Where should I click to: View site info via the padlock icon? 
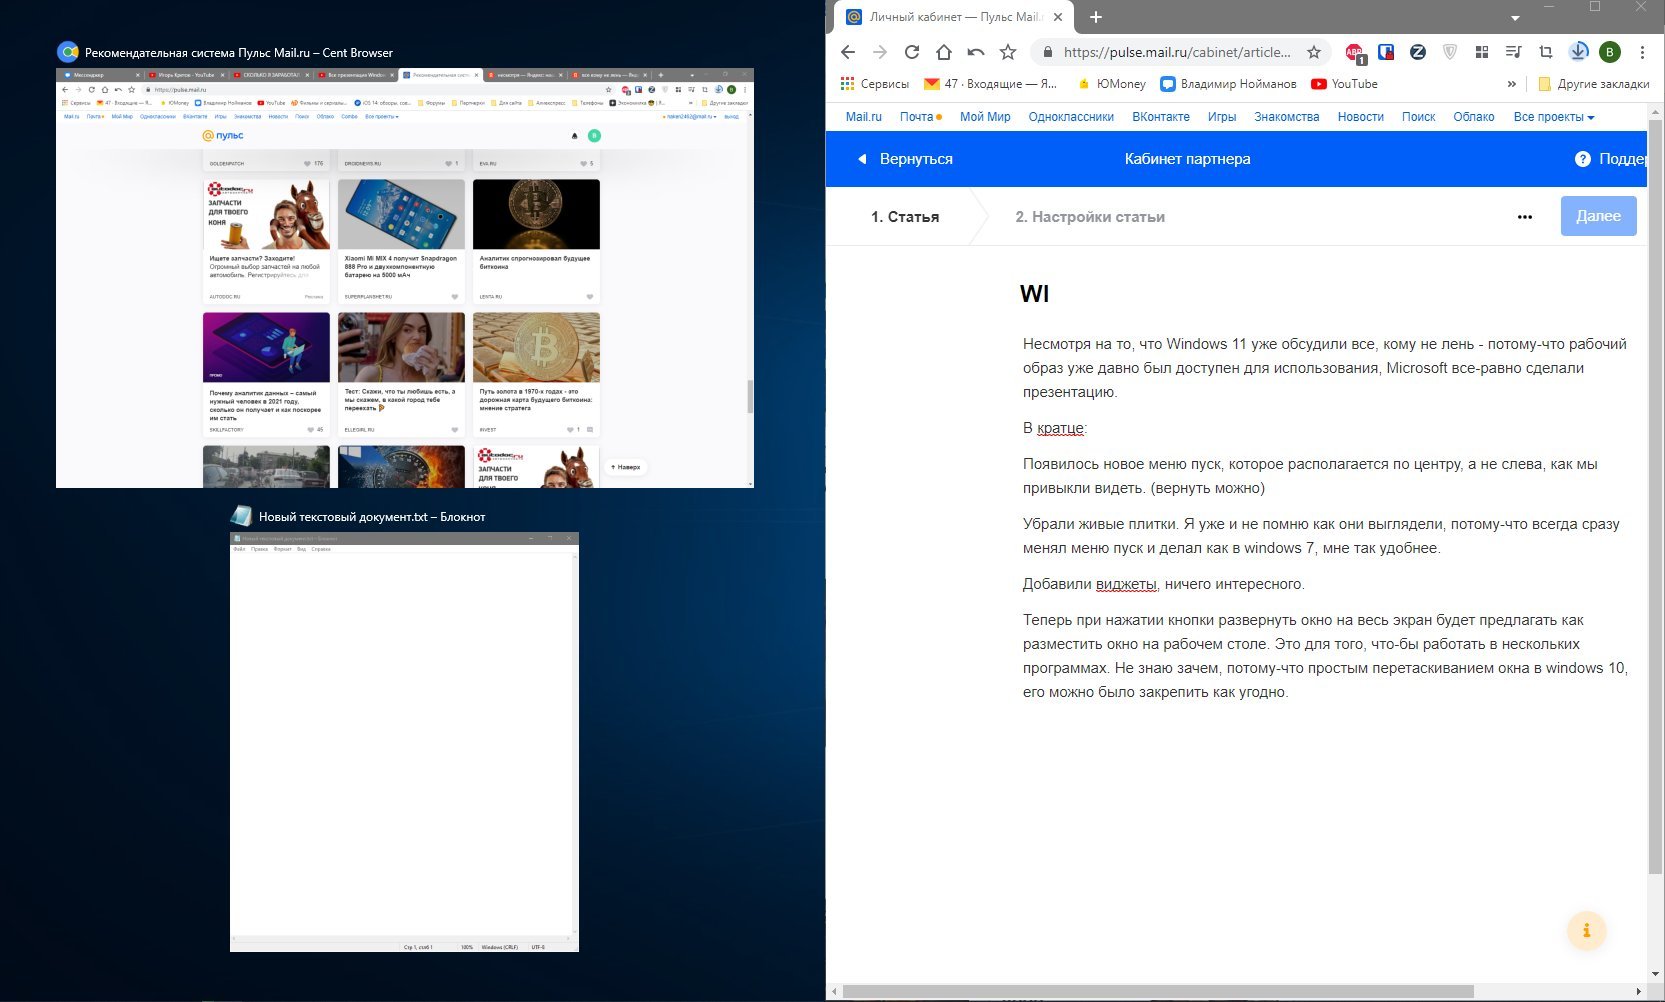point(1047,52)
